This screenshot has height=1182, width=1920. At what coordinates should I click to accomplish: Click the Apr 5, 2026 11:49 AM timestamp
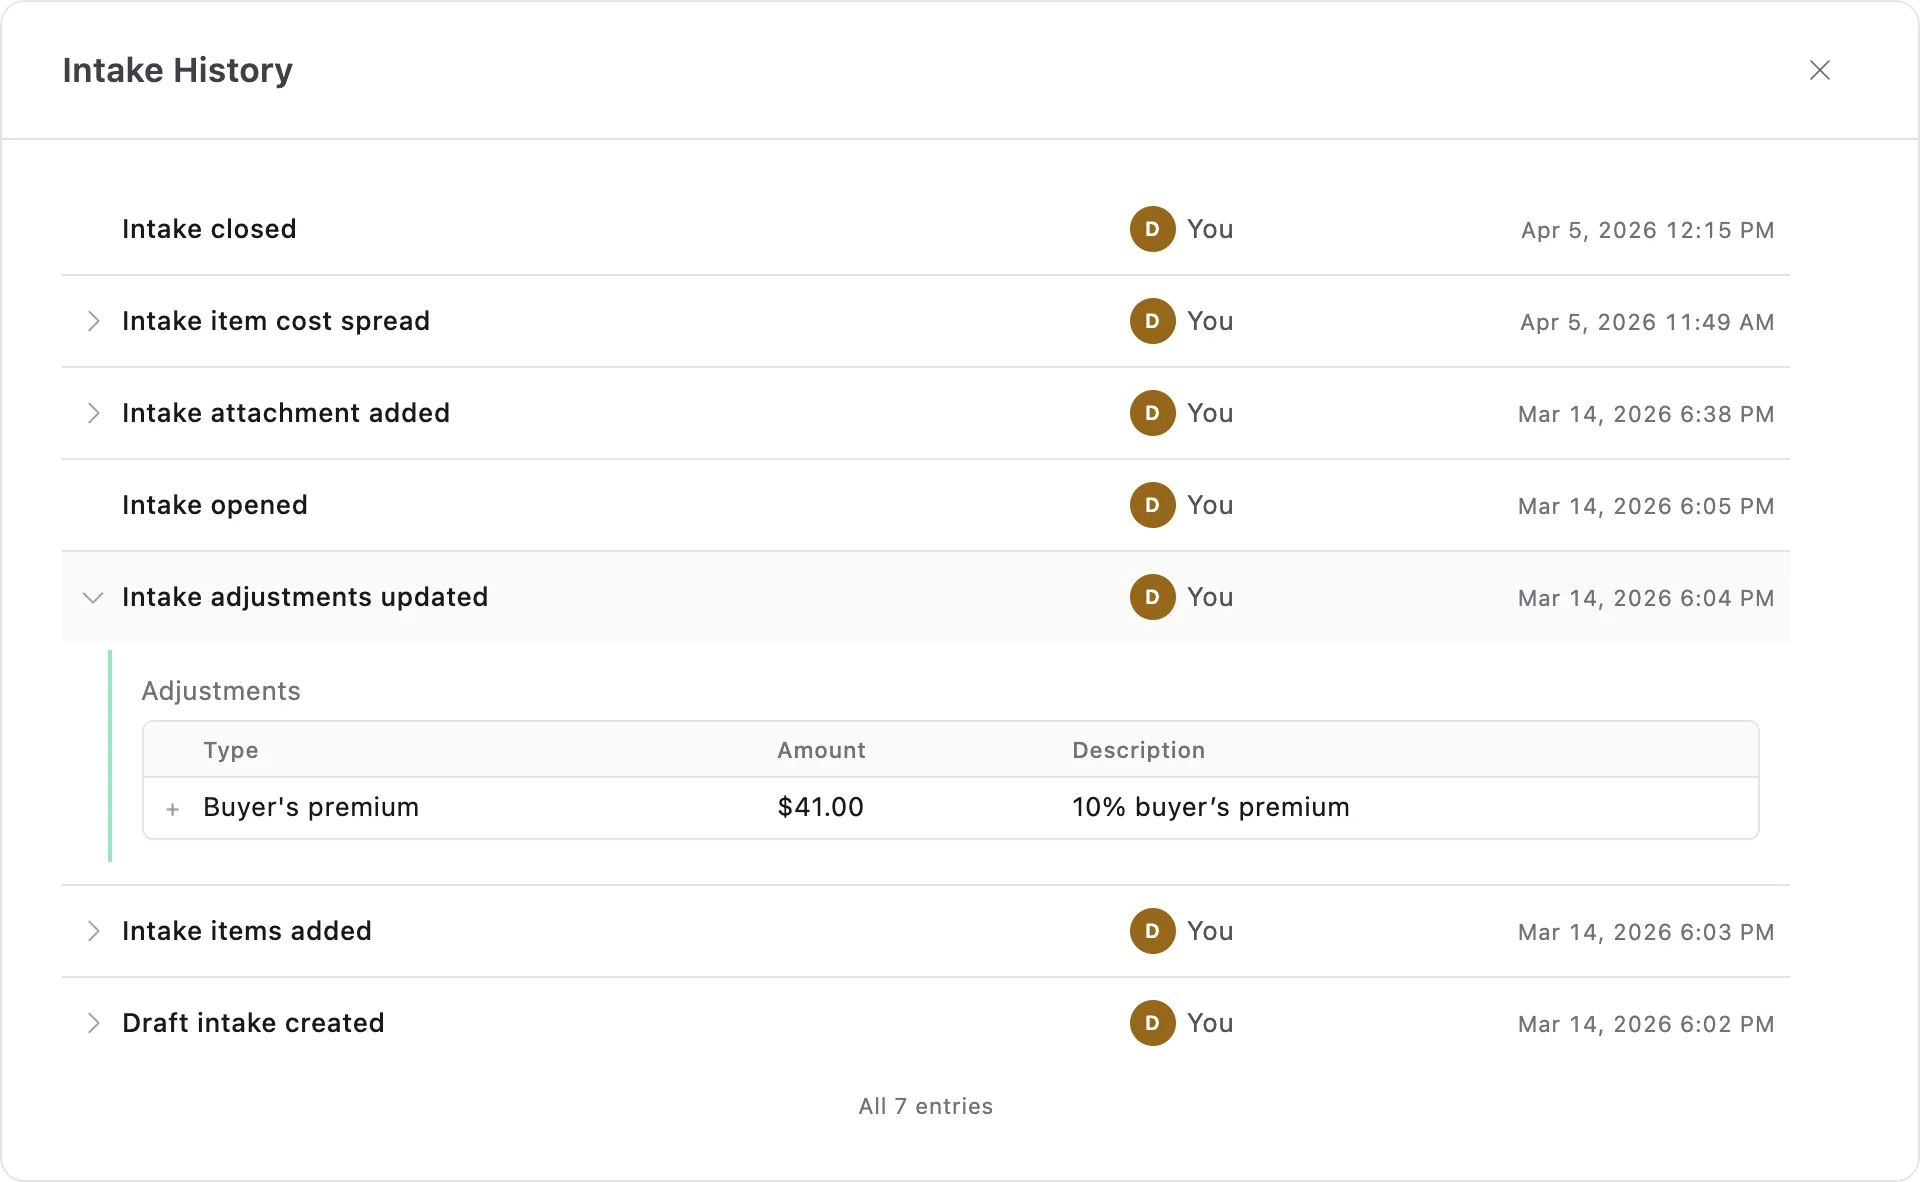click(1647, 322)
